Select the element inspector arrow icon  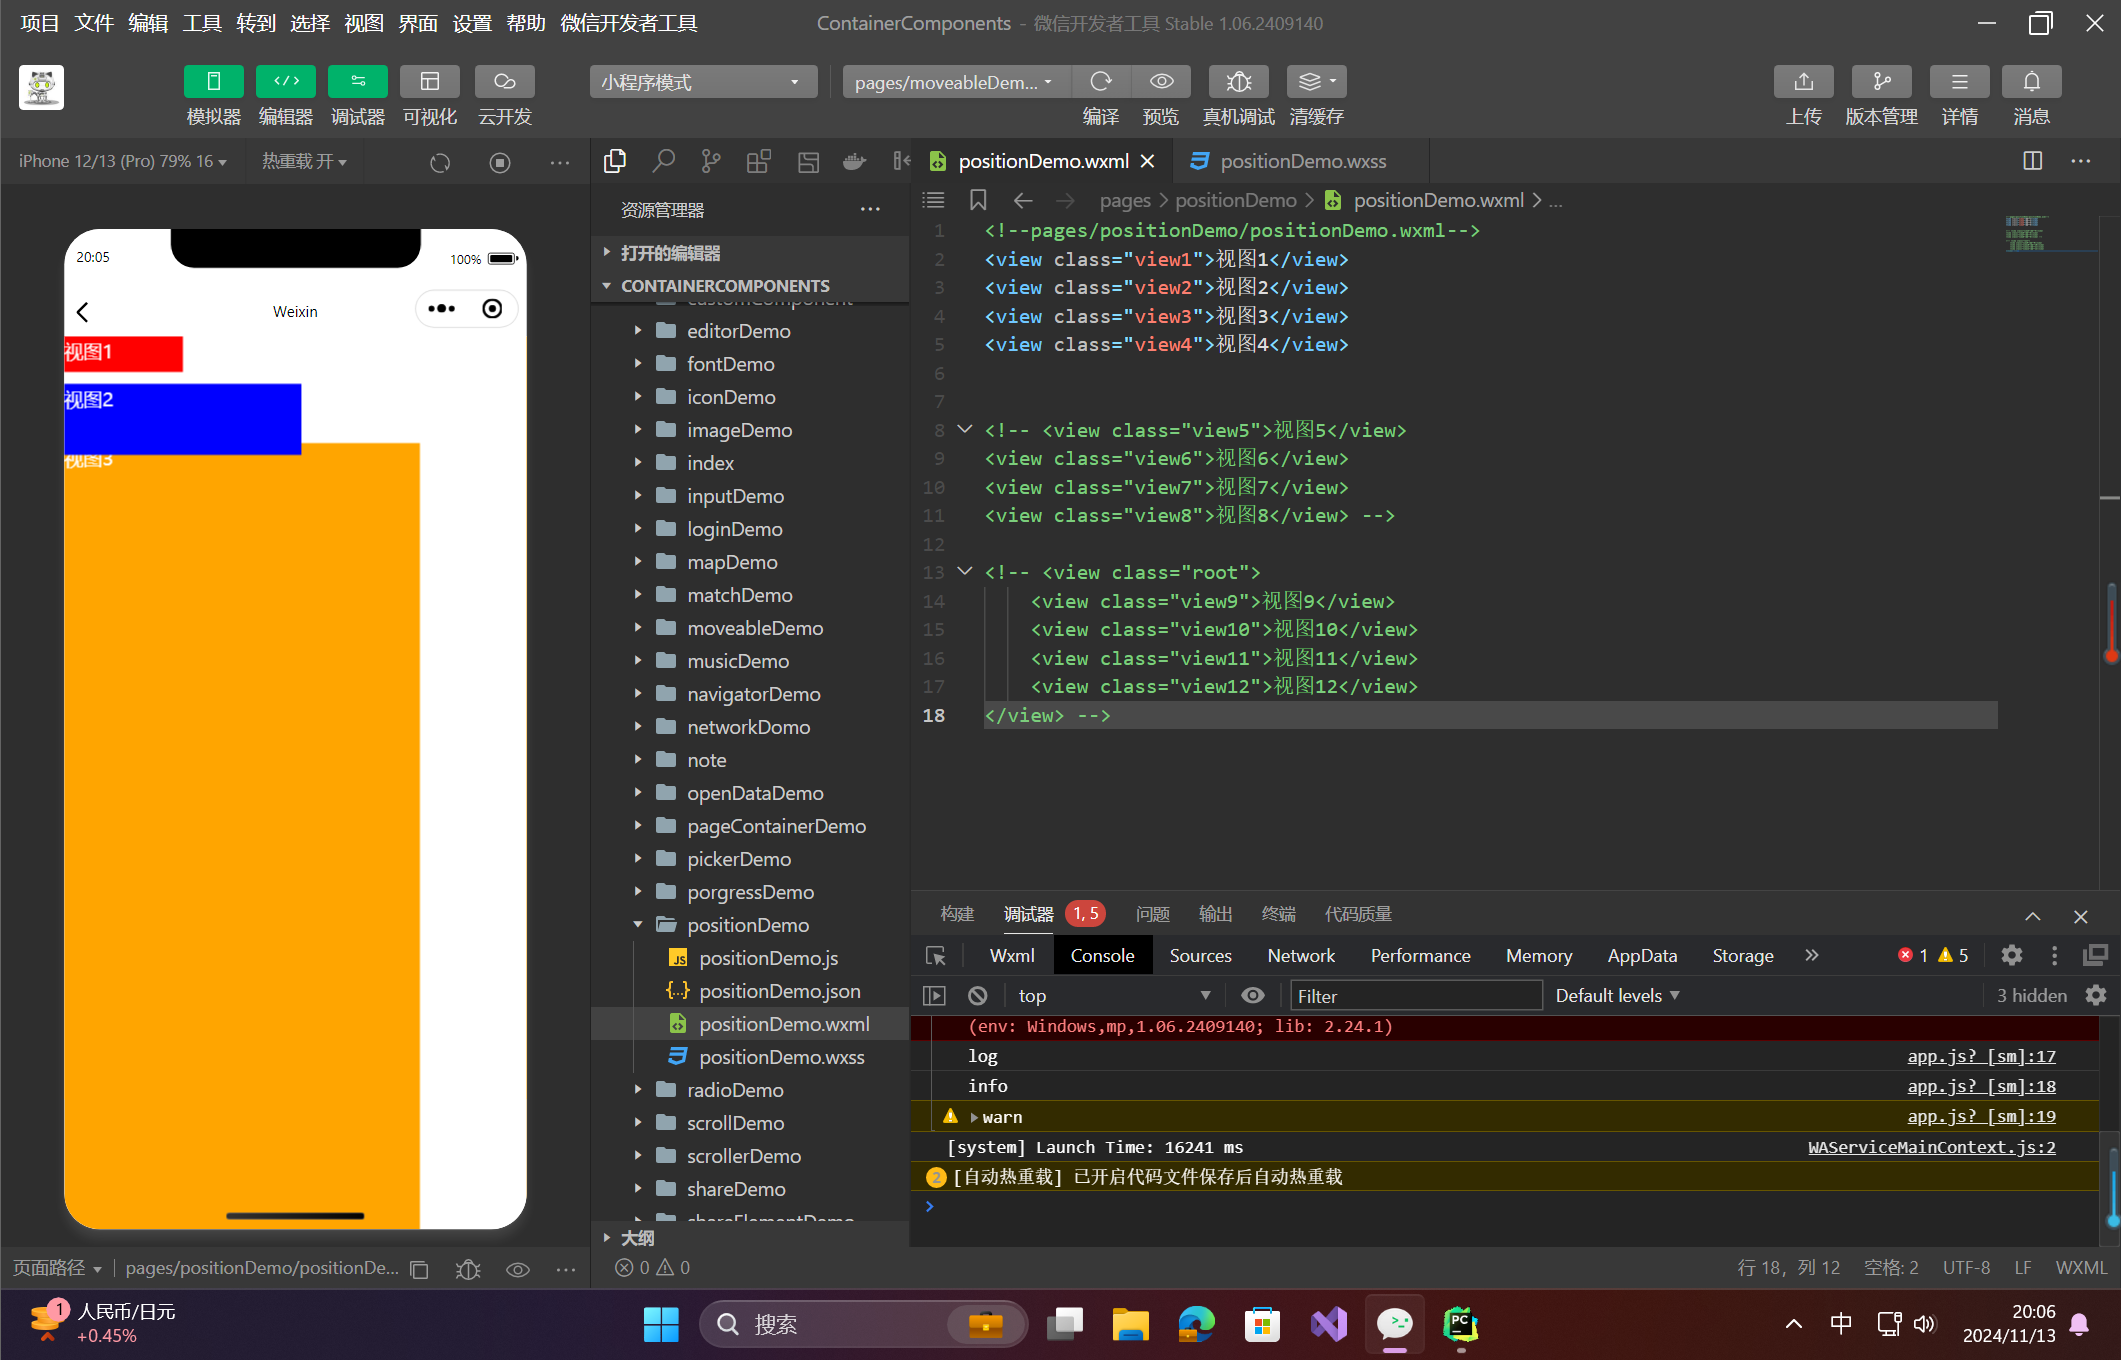(x=936, y=956)
